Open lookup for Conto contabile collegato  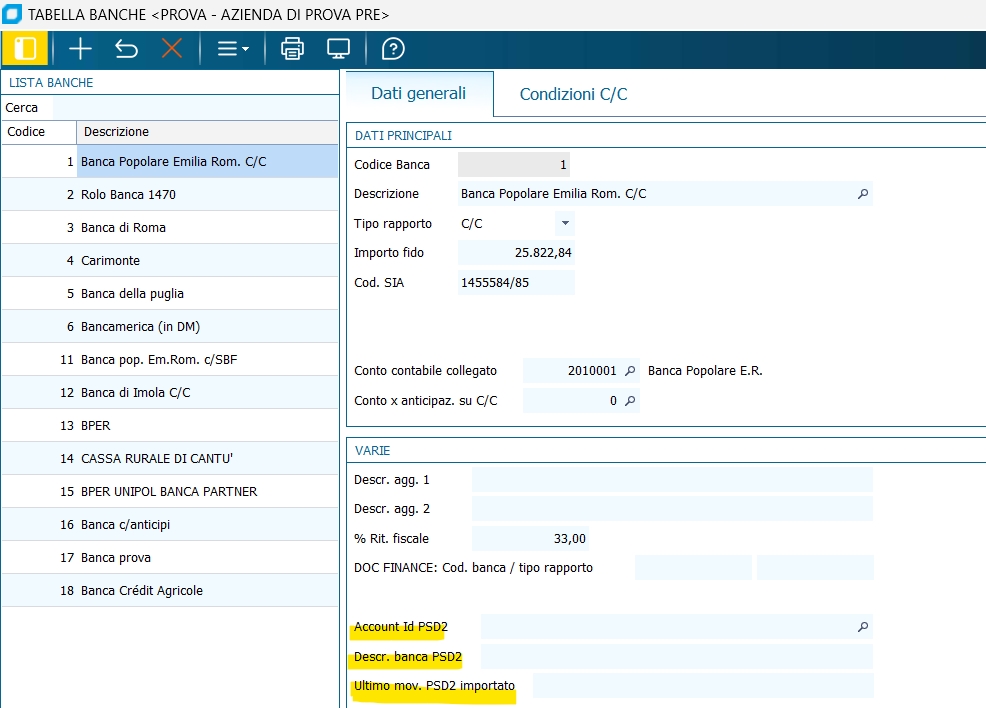pyautogui.click(x=630, y=371)
